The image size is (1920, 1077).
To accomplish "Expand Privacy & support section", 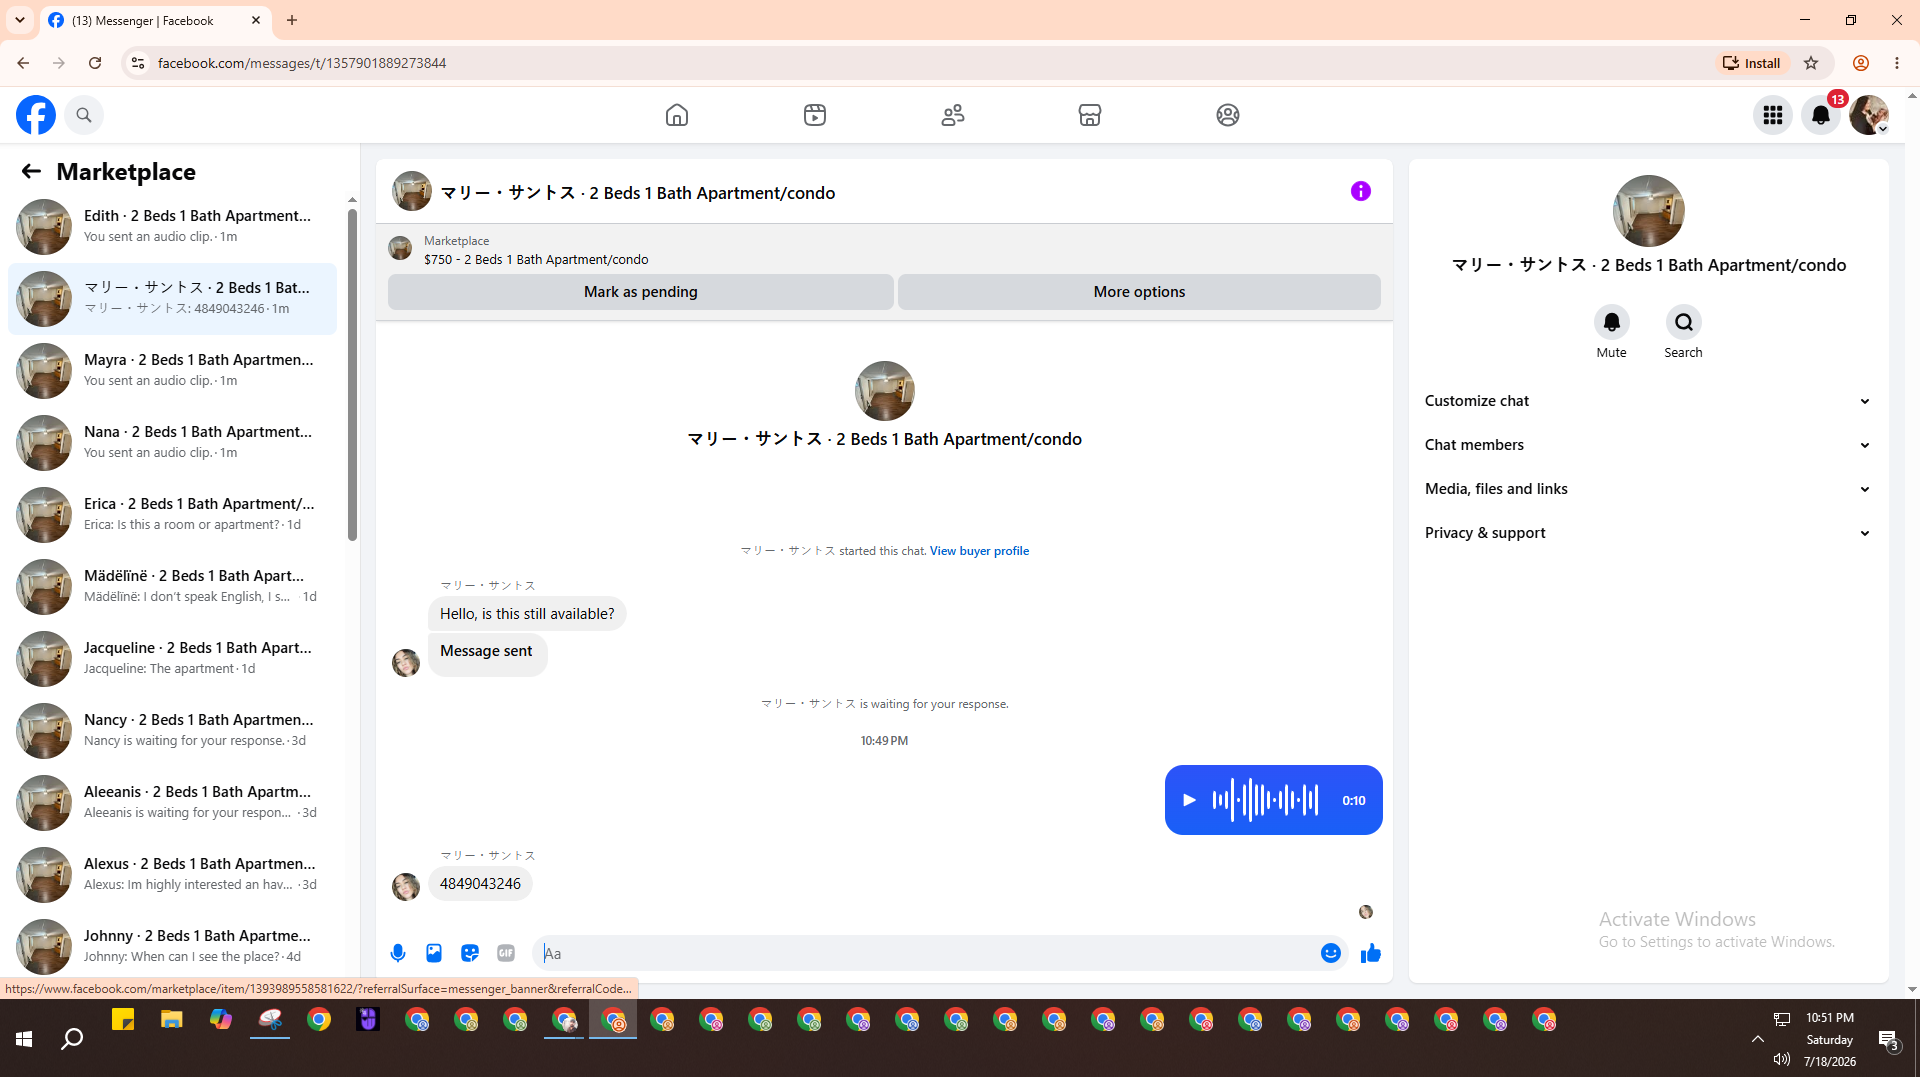I will (1648, 533).
